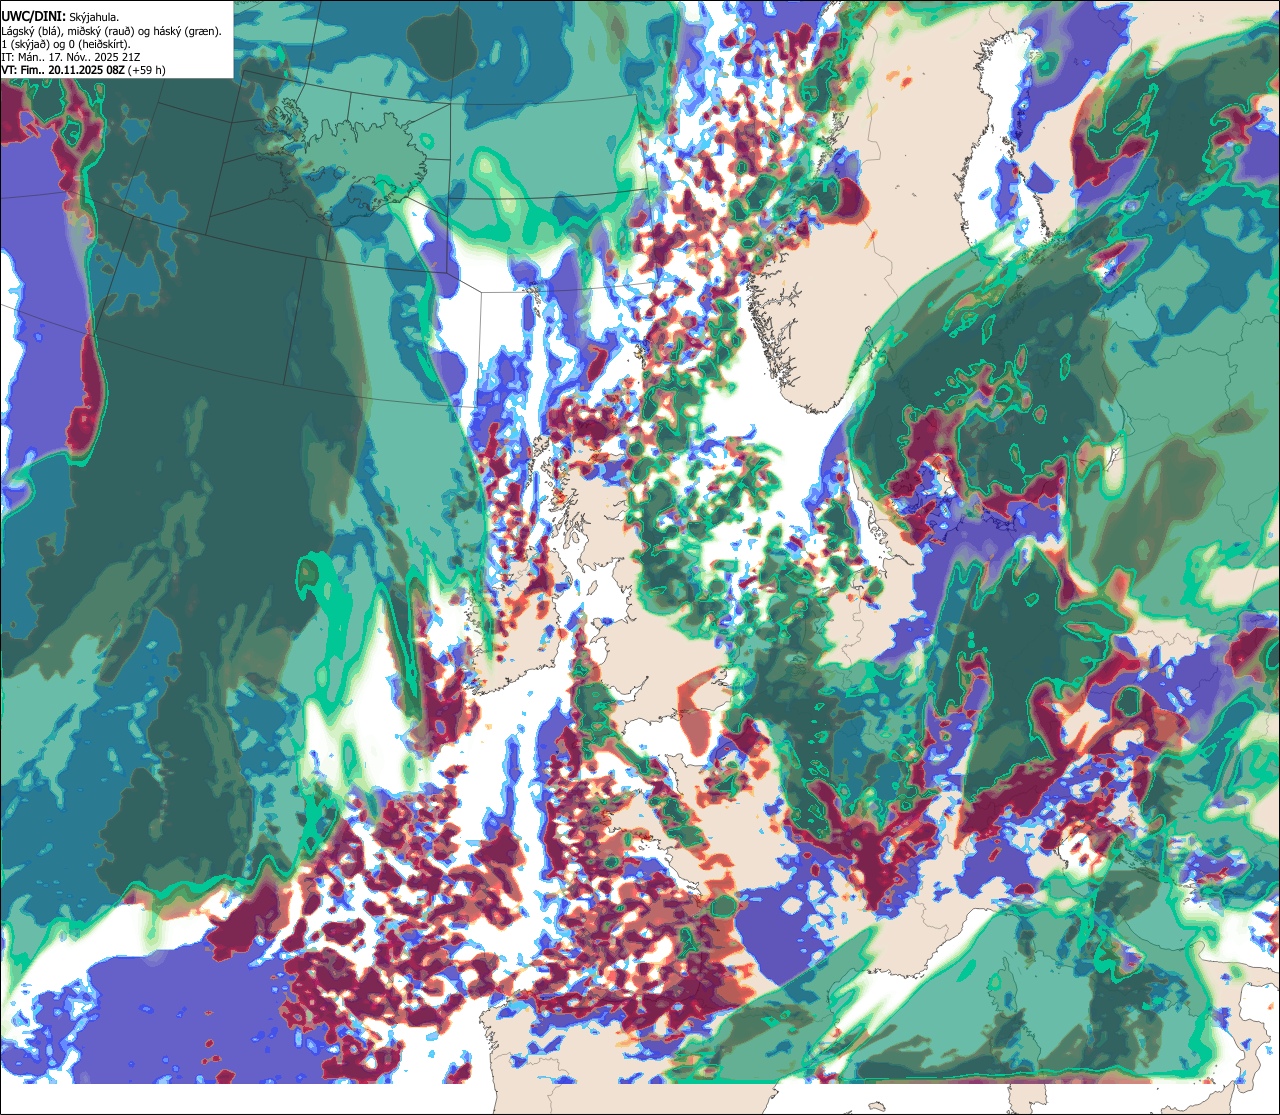1280x1115 pixels.
Task: Select the 'IT: Mán.. 17. Nóv.. 2025 21Z' text
Action: click(71, 57)
